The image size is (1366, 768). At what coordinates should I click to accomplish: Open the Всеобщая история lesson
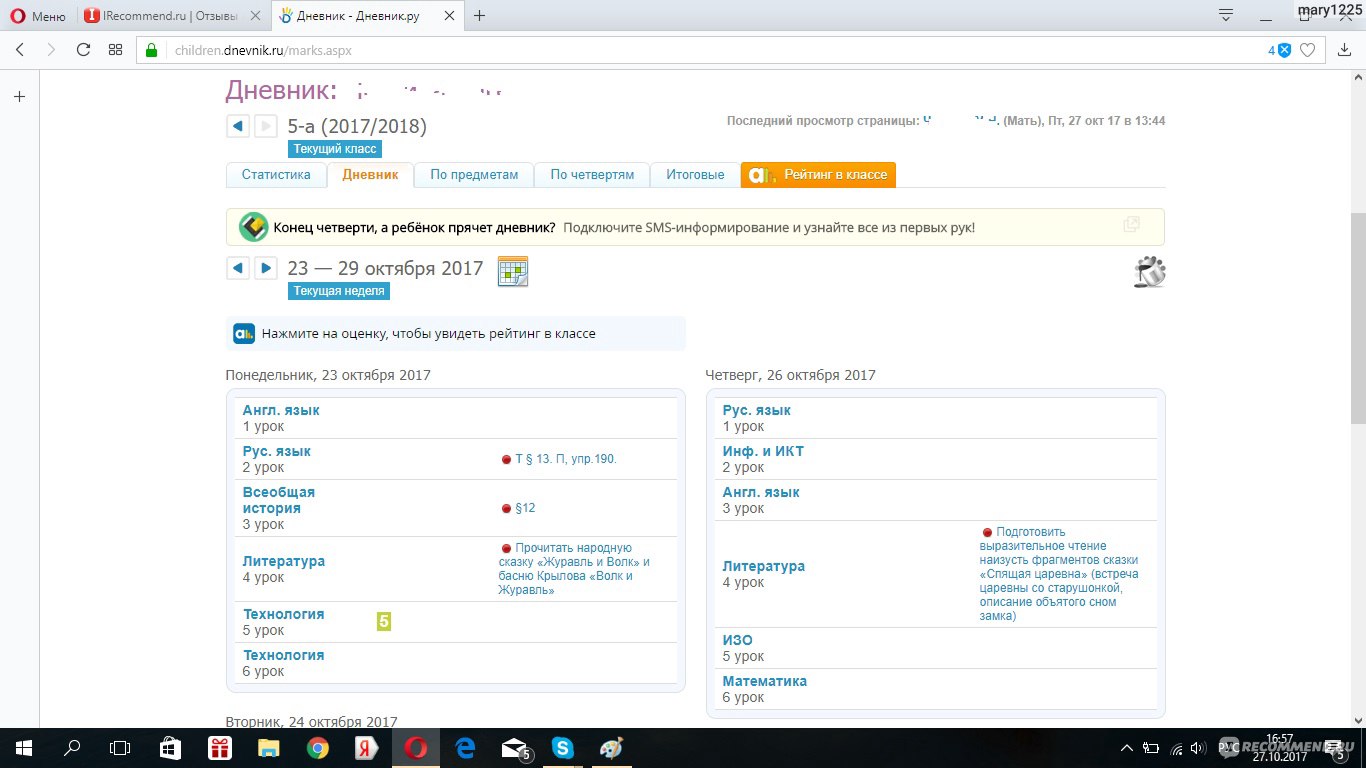point(279,500)
